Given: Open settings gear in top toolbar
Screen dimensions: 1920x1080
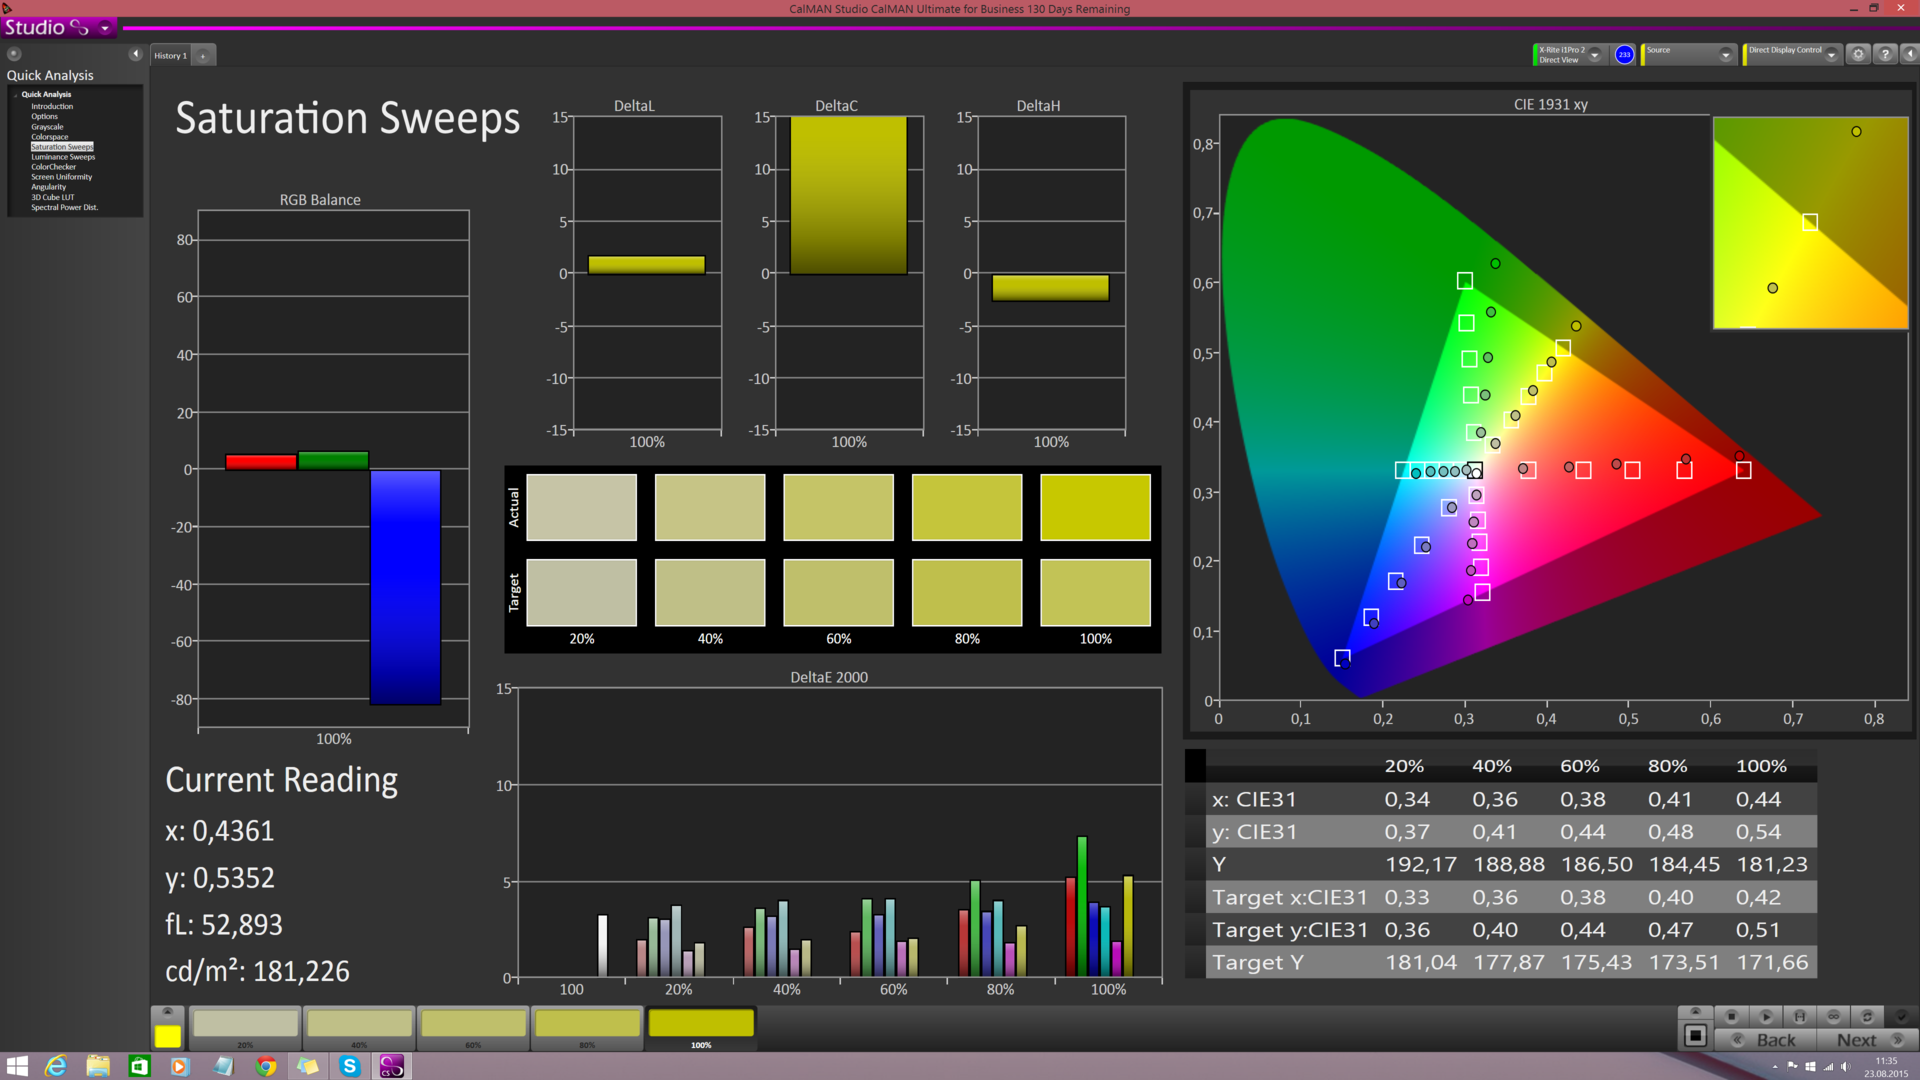Looking at the screenshot, I should coord(1858,55).
